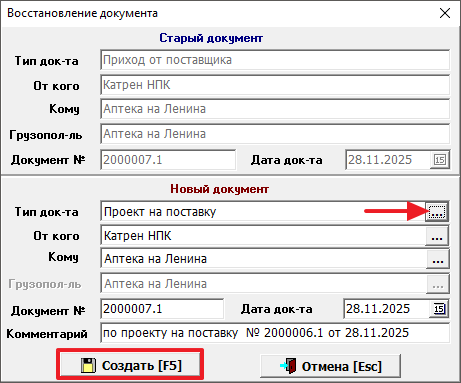The width and height of the screenshot is (461, 383).
Task: Click new document number field 2000007.1
Action: click(162, 309)
